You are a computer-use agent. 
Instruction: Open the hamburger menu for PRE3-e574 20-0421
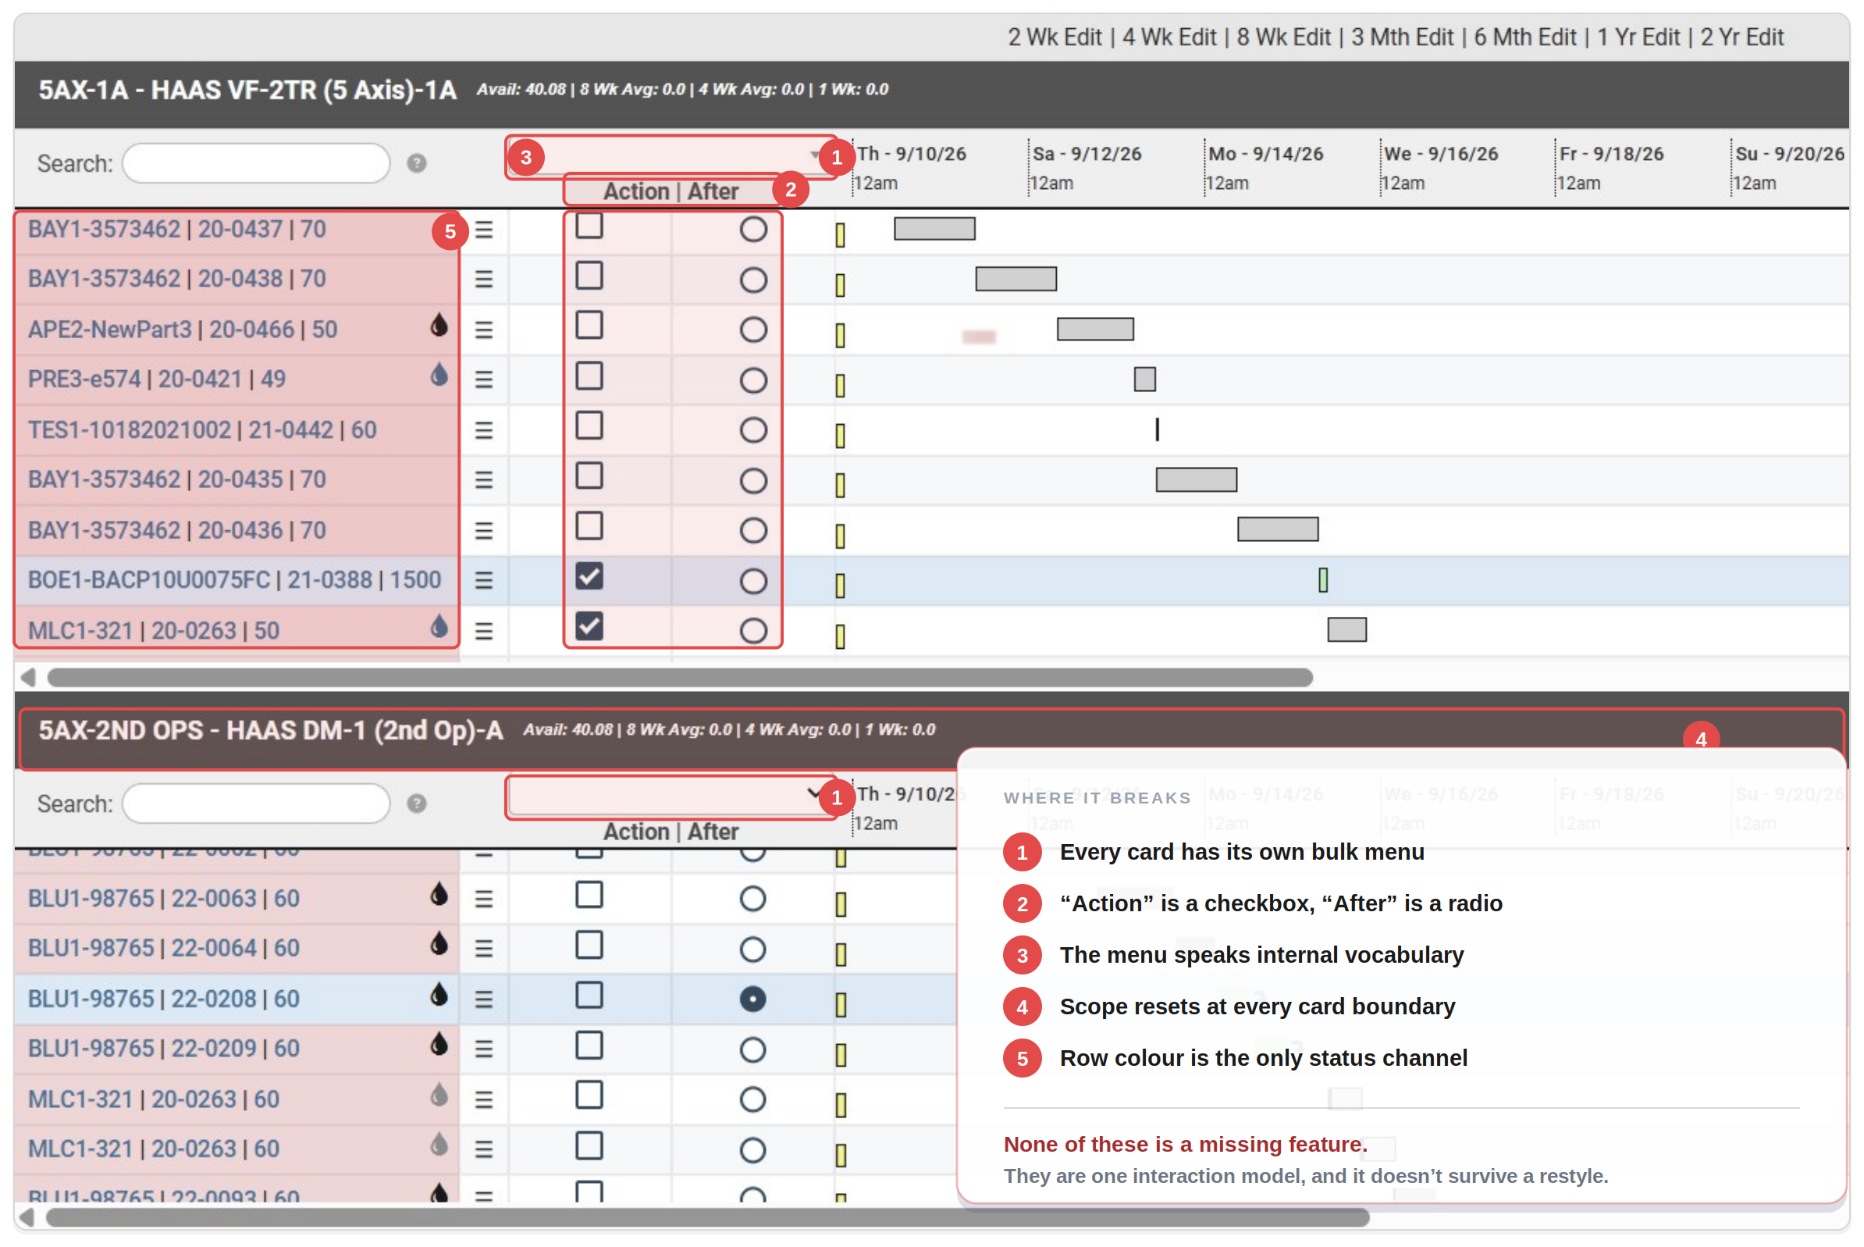[484, 380]
